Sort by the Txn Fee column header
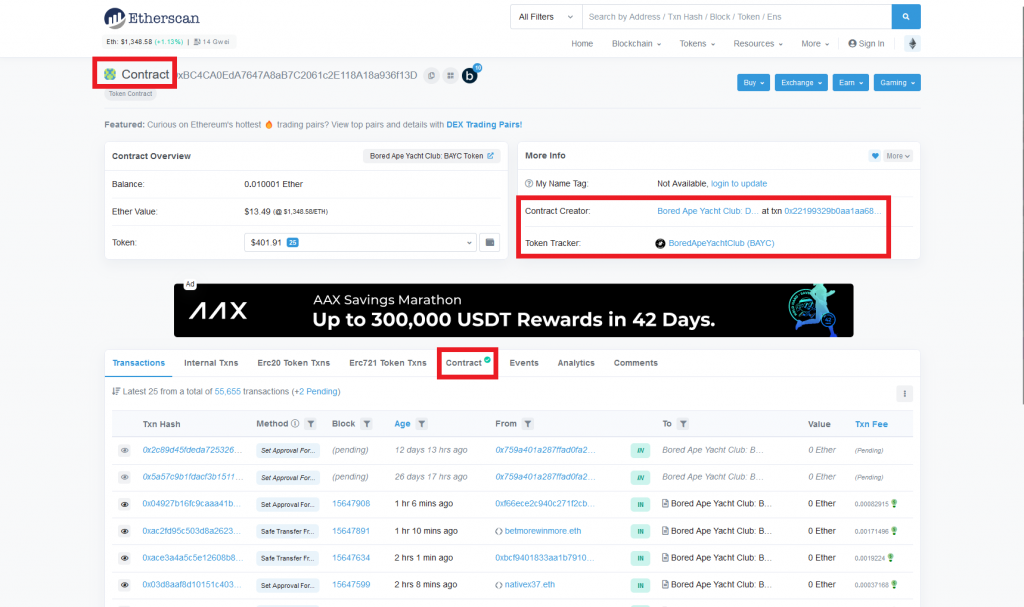The image size is (1024, 607). coord(871,424)
